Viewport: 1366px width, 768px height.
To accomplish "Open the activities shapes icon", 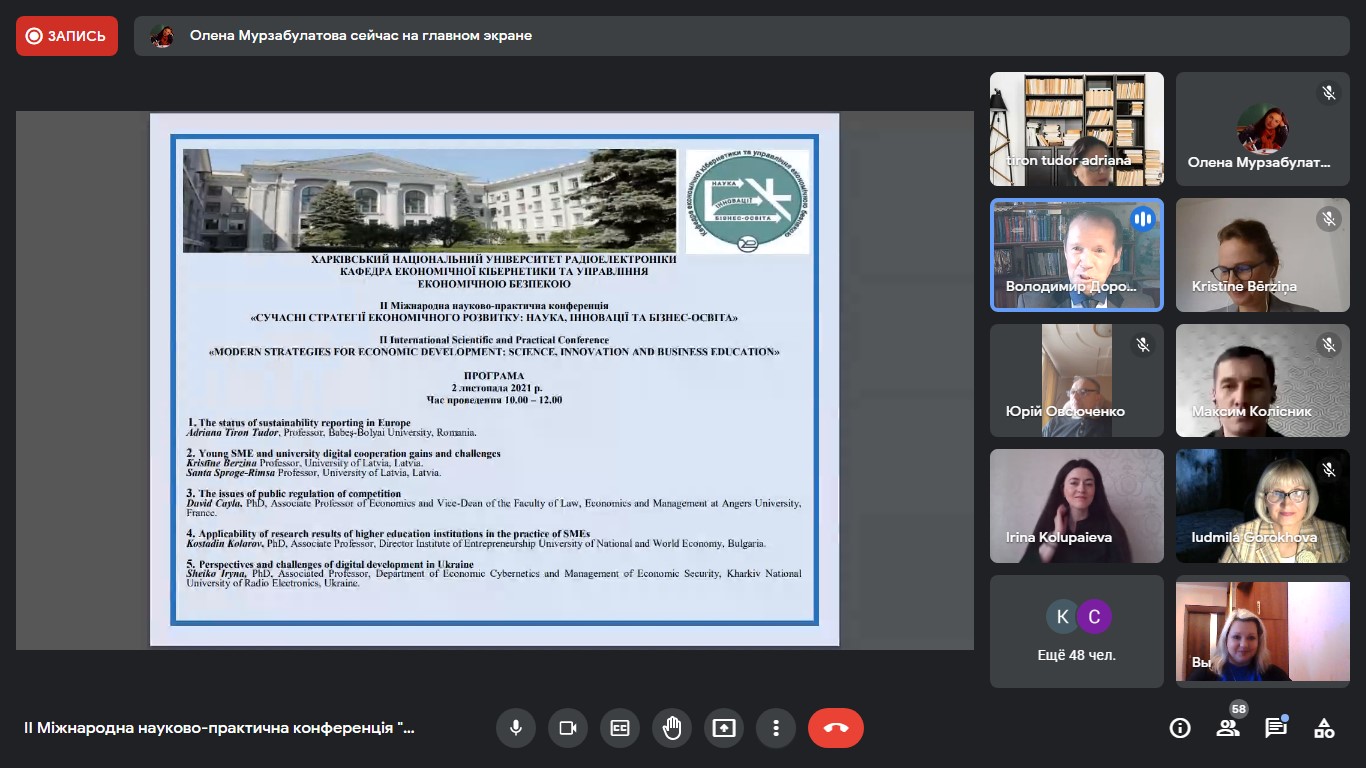I will (1324, 728).
